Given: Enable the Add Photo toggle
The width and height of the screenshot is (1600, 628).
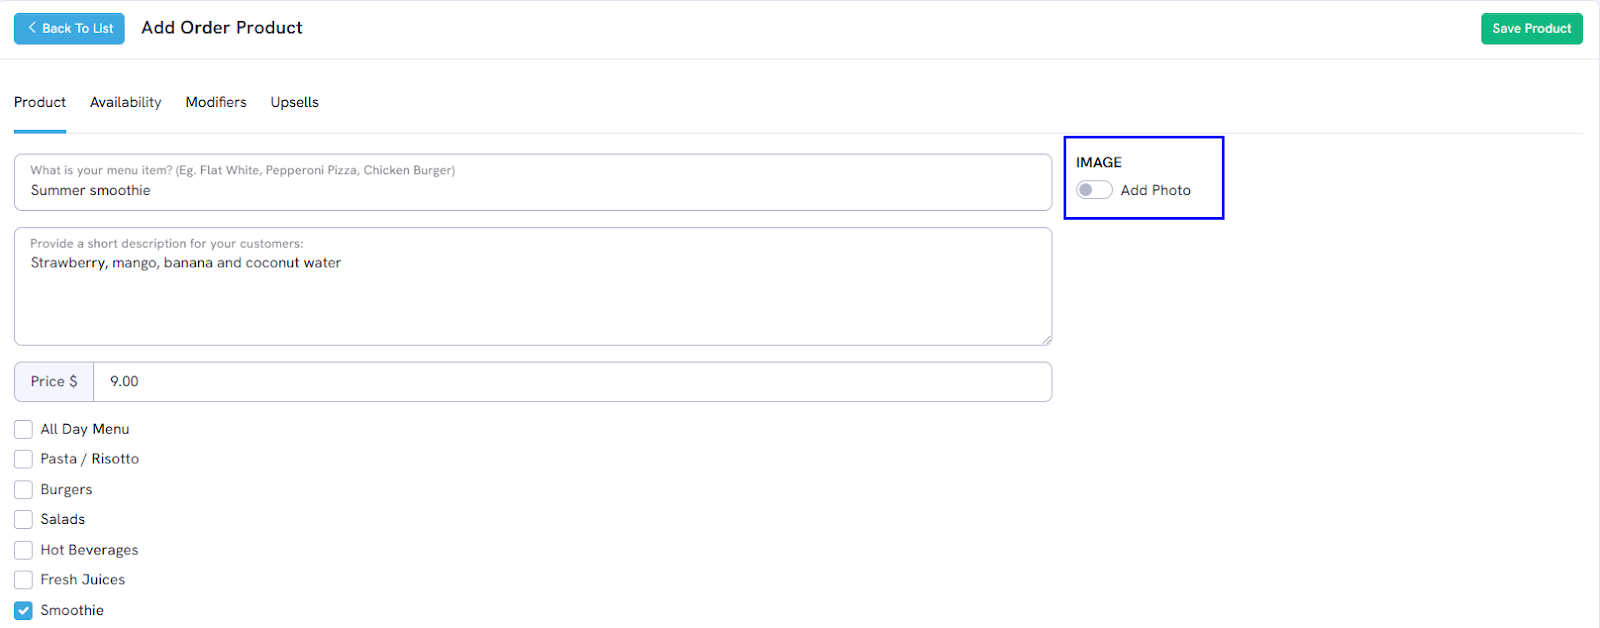Looking at the screenshot, I should click(x=1094, y=190).
